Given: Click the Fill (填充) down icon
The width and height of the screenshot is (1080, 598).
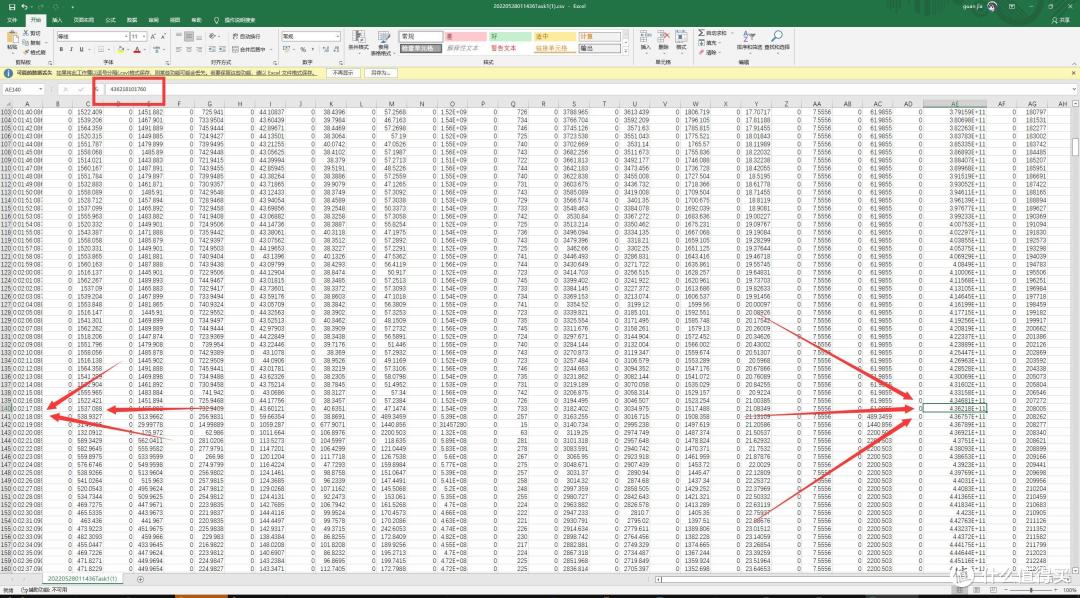Looking at the screenshot, I should click(701, 43).
